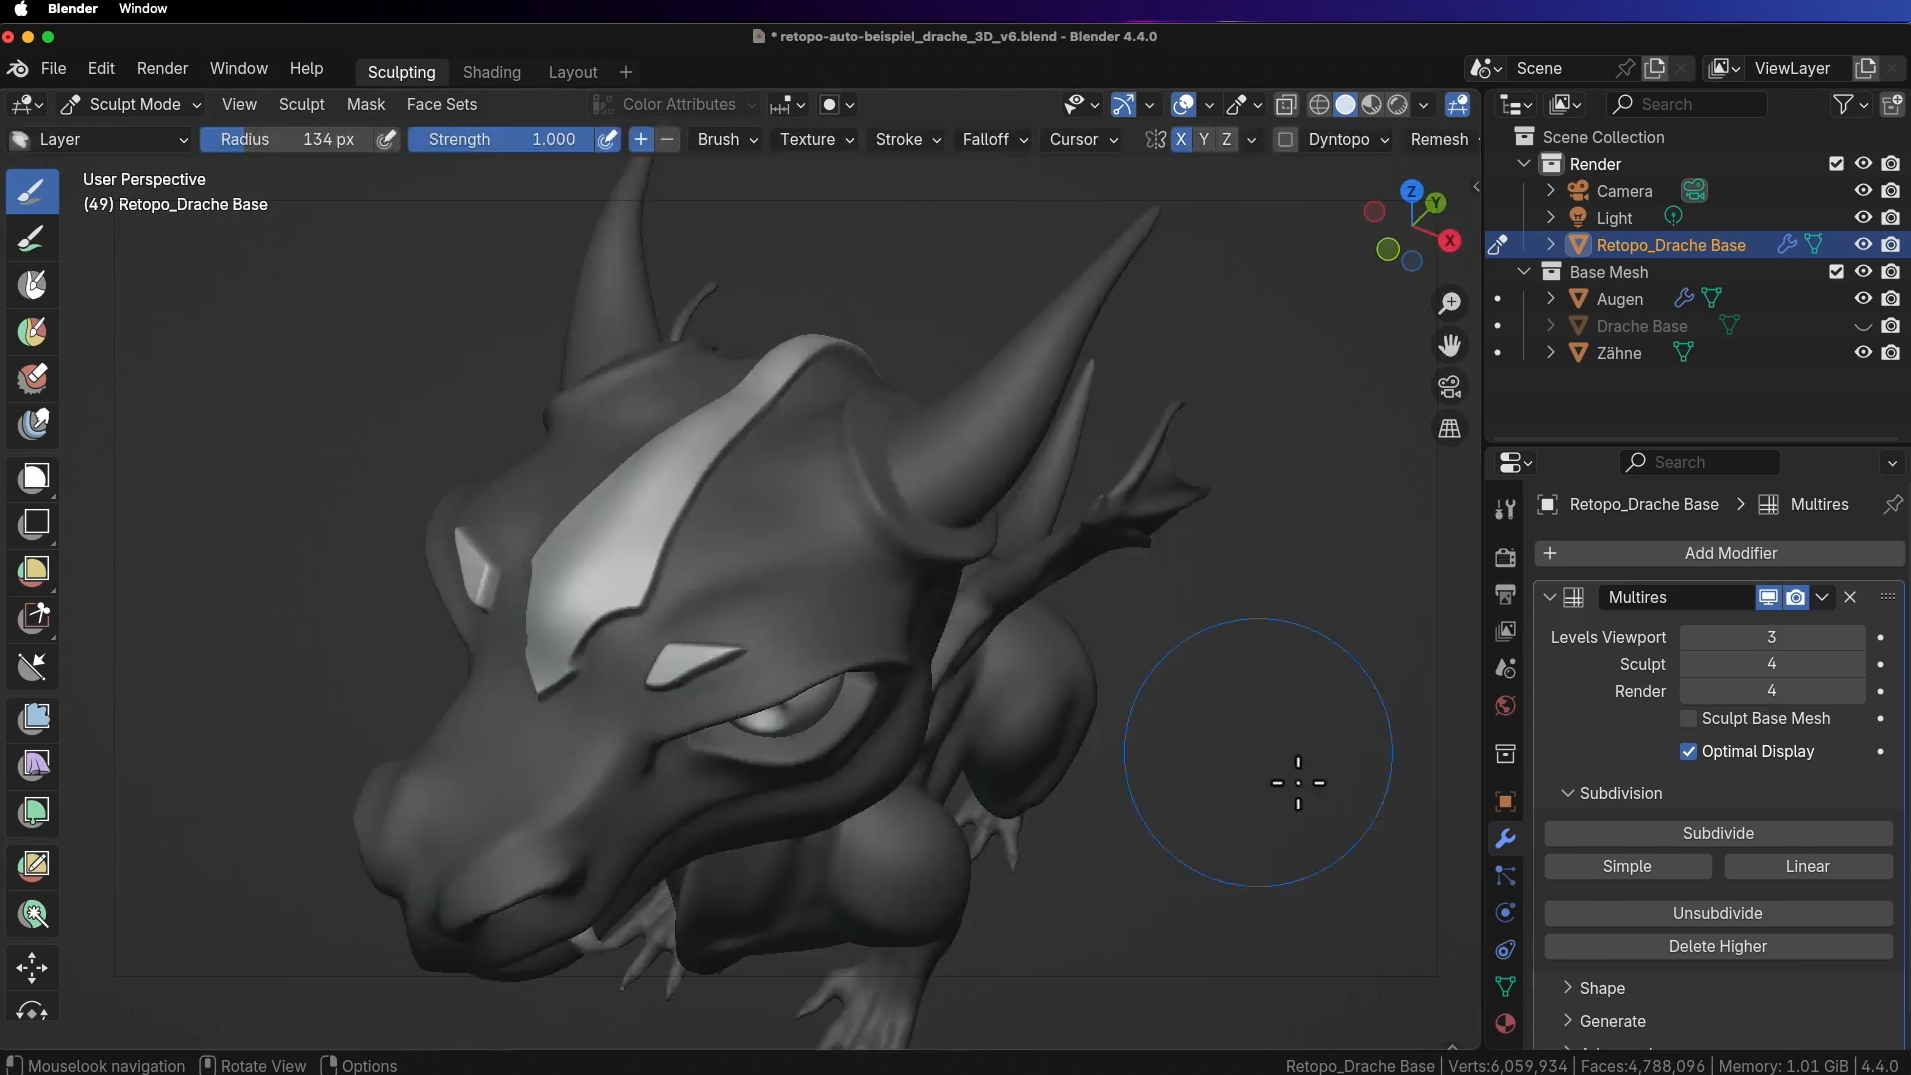Screen dimensions: 1911x1075
Task: Switch viewport shading to Rendered
Action: point(1398,104)
